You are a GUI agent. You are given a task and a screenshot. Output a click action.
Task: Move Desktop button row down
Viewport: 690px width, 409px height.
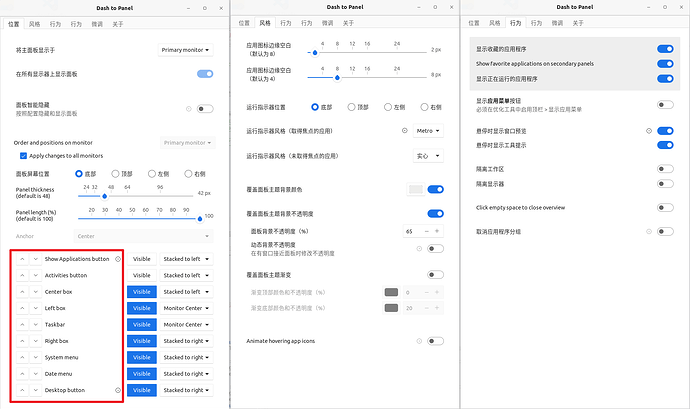36,390
